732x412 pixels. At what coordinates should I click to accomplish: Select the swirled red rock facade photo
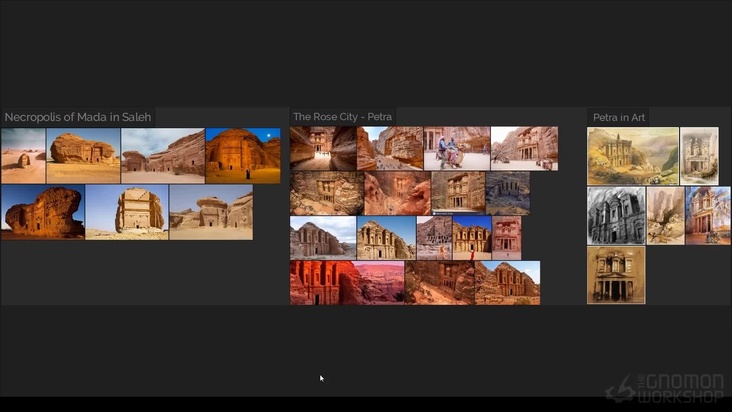point(398,193)
